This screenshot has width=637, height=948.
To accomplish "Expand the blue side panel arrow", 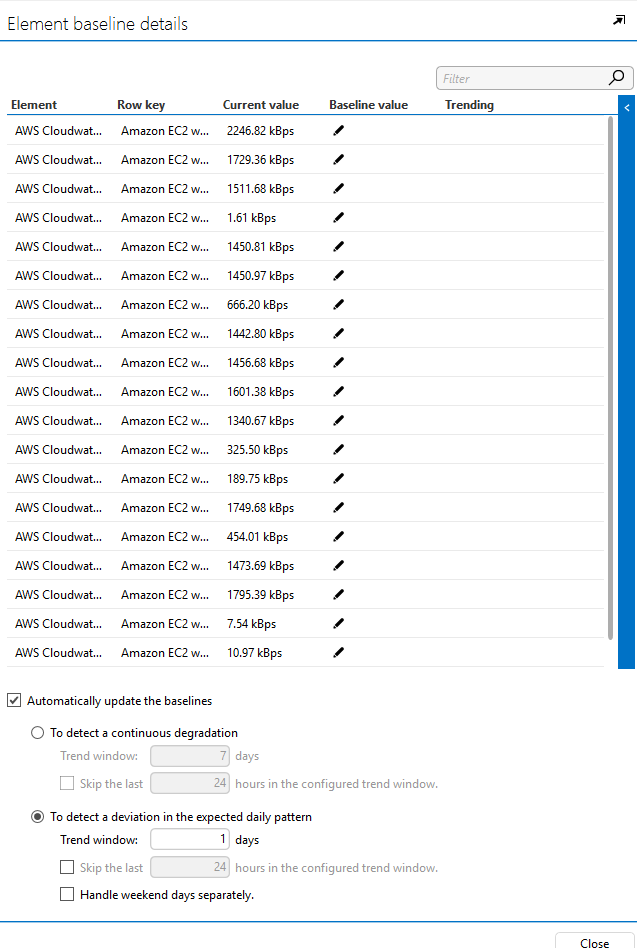I will tap(627, 108).
